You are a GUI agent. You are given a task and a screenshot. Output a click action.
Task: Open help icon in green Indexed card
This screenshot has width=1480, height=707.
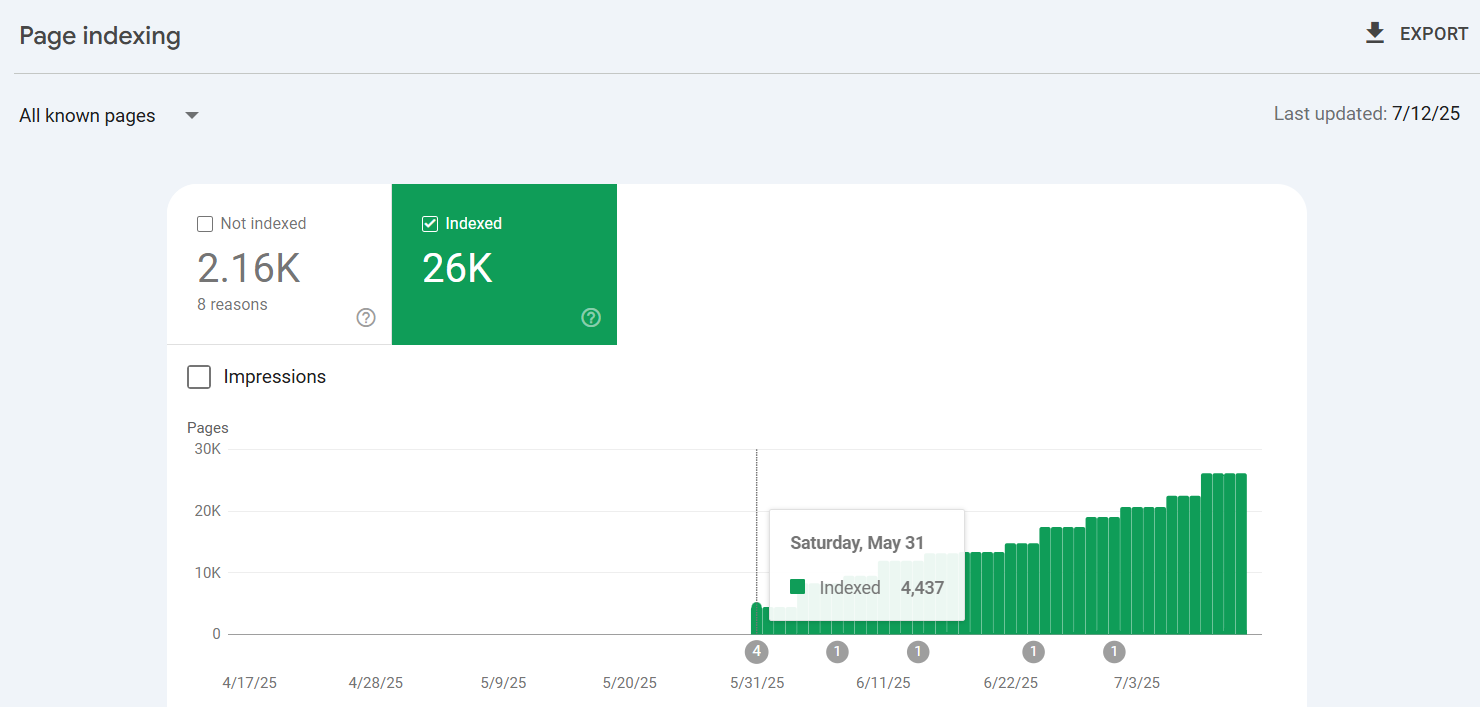pyautogui.click(x=591, y=318)
